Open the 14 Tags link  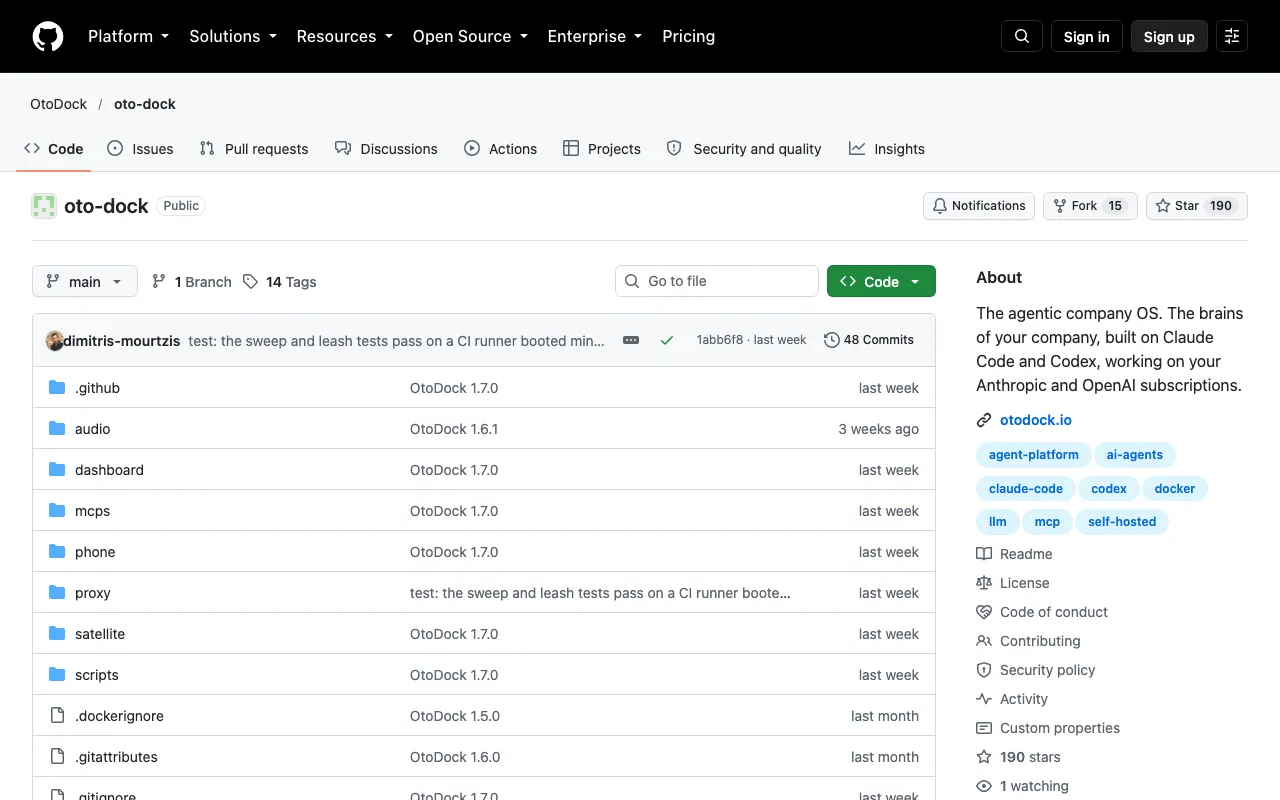point(280,282)
